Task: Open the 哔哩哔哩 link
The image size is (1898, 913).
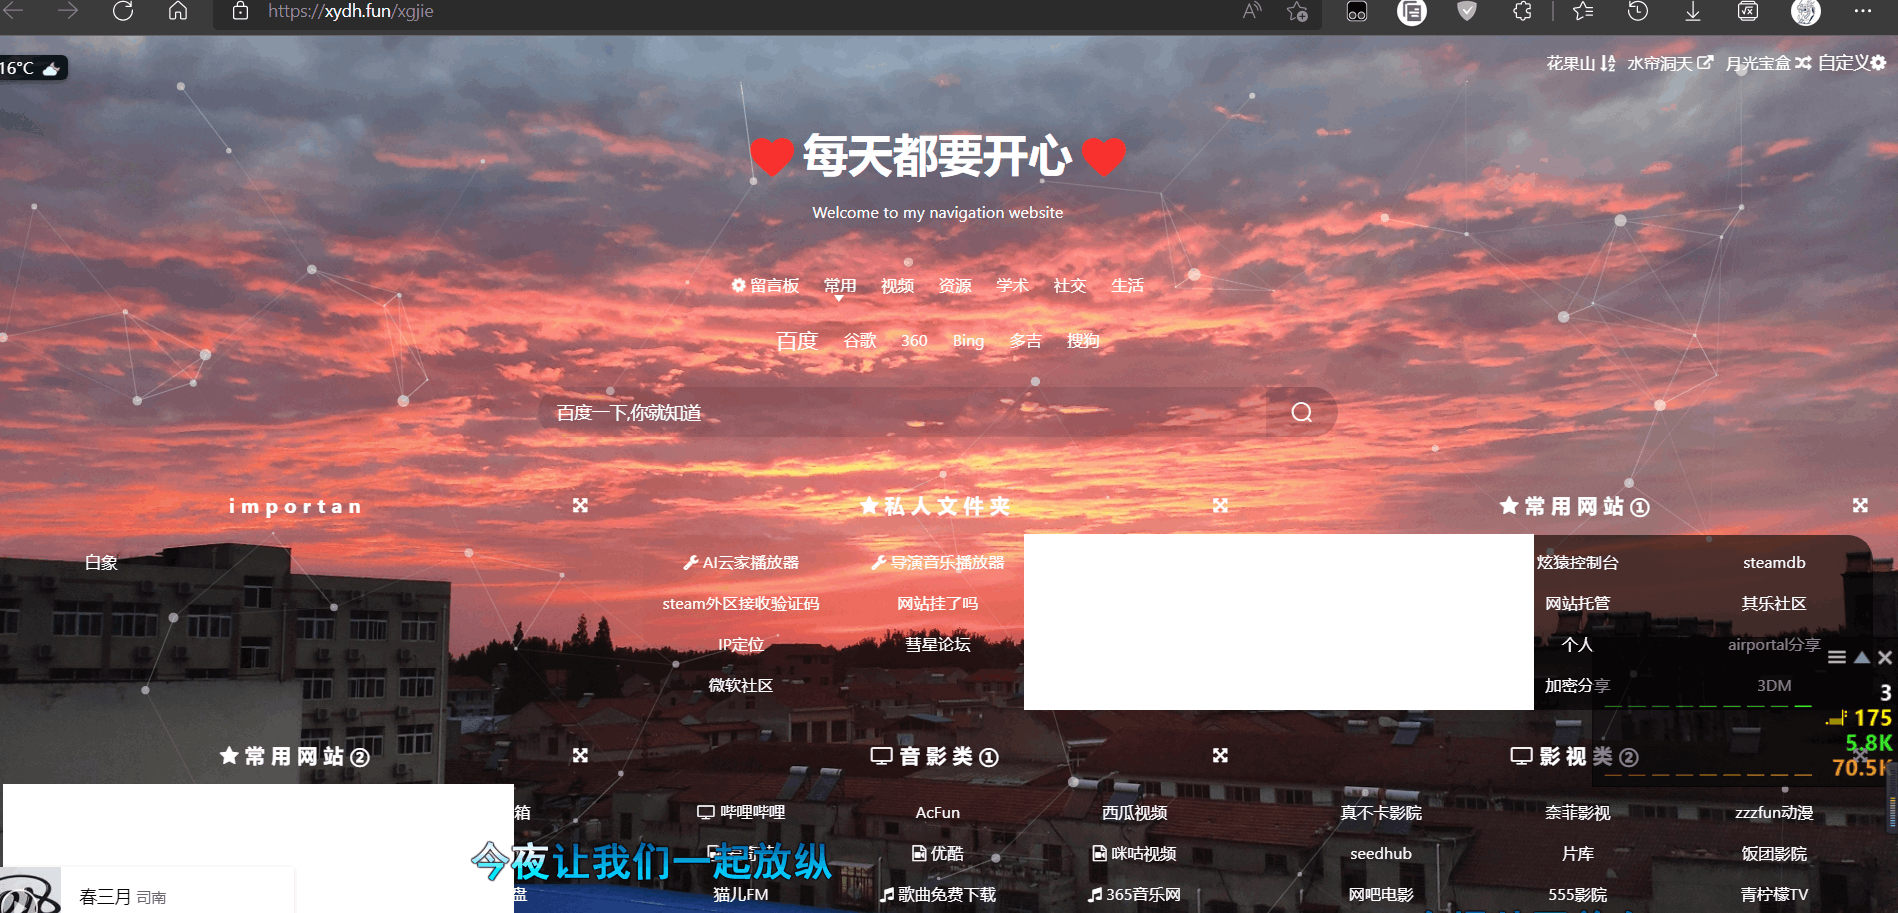Action: pyautogui.click(x=741, y=813)
